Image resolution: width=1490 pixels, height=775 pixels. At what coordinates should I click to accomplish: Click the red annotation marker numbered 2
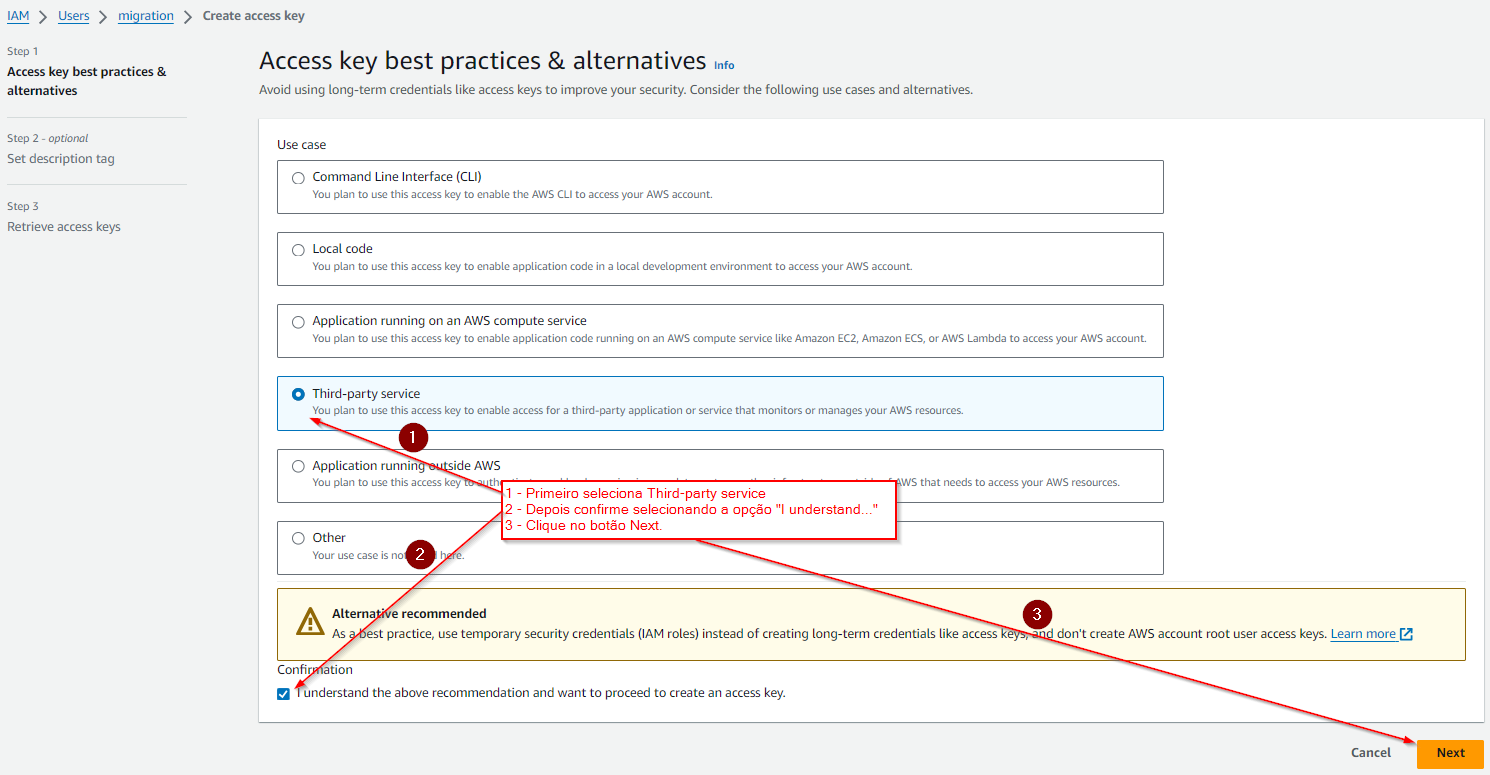[x=421, y=555]
